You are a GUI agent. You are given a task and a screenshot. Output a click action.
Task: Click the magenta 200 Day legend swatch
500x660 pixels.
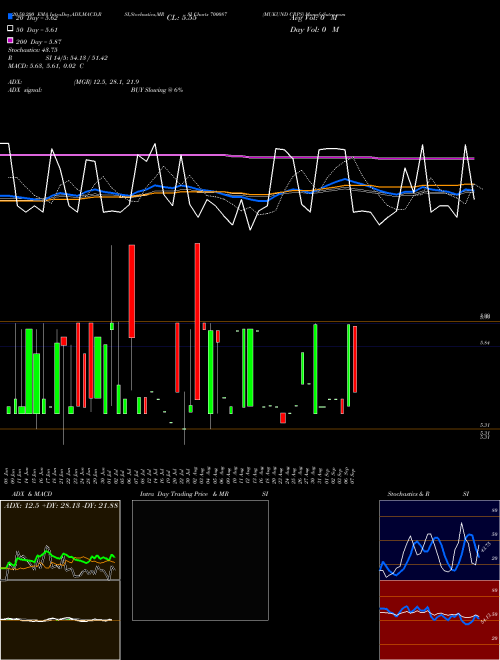pyautogui.click(x=11, y=40)
